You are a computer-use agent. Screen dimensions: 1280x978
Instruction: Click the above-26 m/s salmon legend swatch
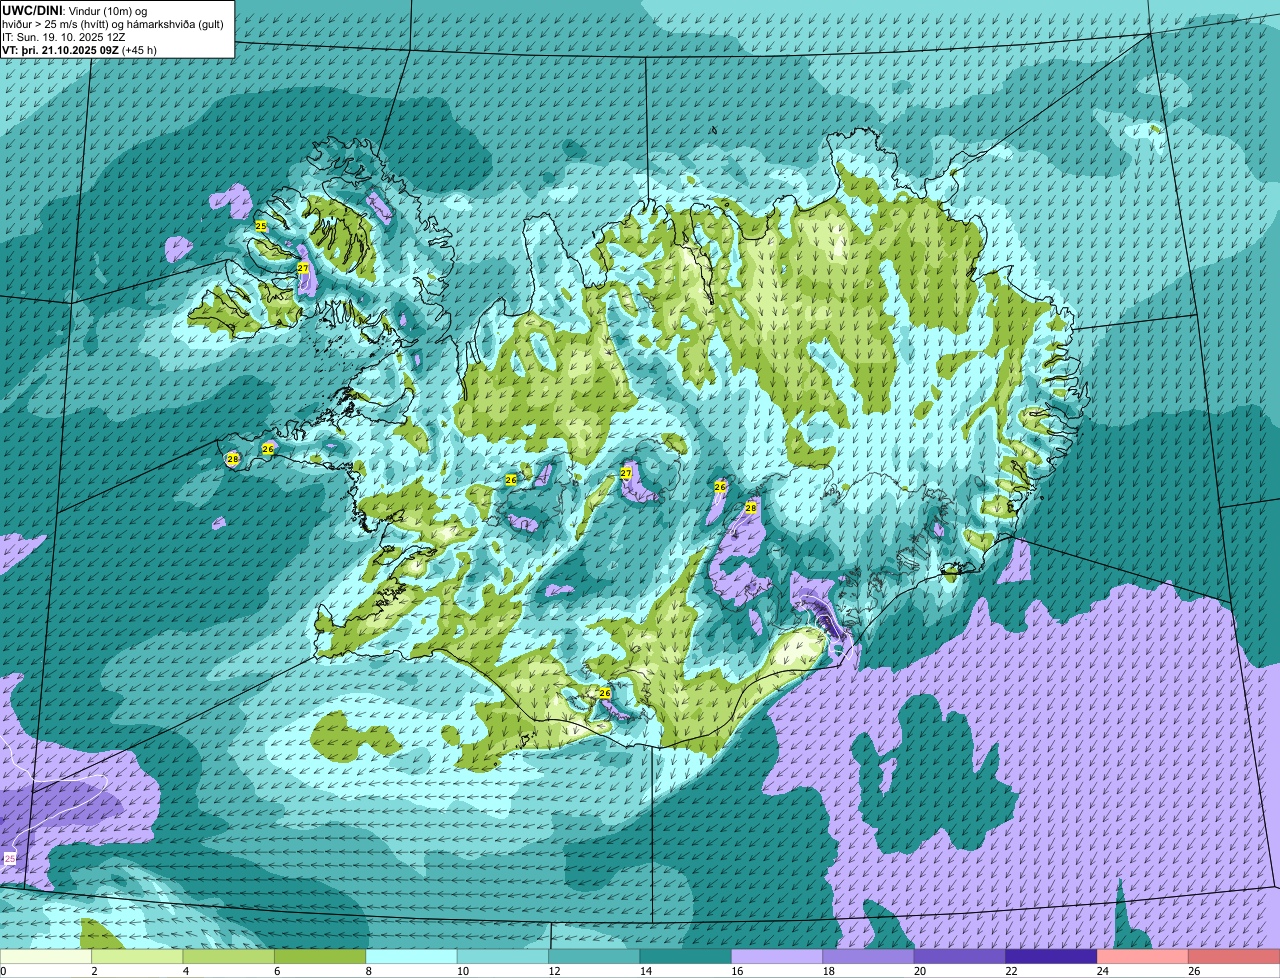[1235, 956]
